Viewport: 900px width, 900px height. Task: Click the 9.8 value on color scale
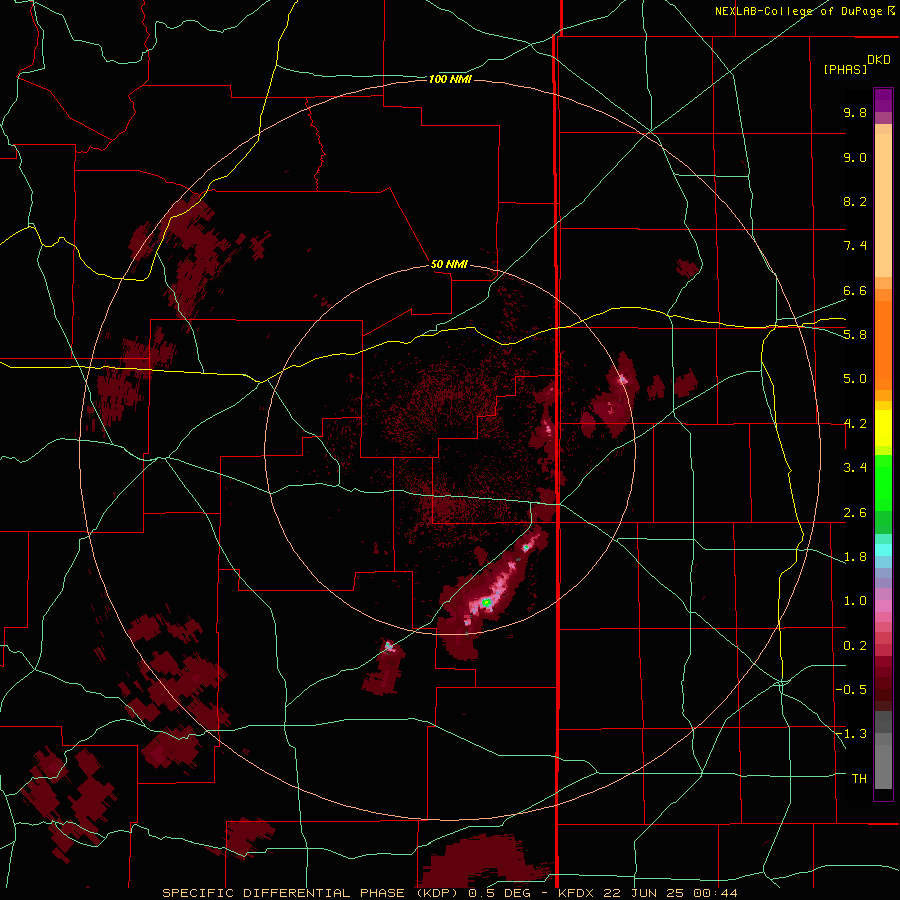click(855, 112)
